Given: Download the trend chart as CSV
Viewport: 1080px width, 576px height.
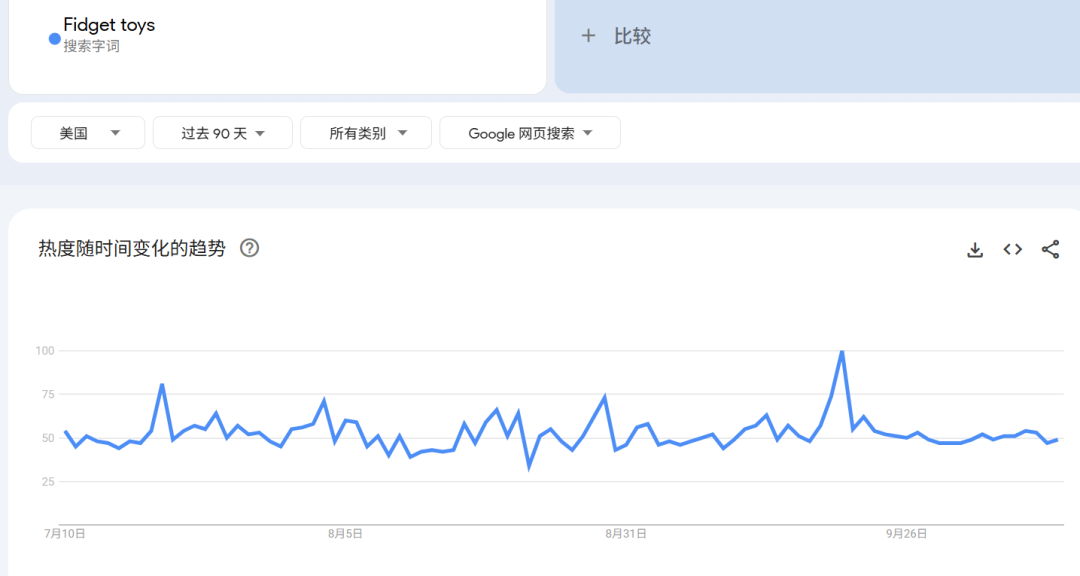Looking at the screenshot, I should (975, 249).
